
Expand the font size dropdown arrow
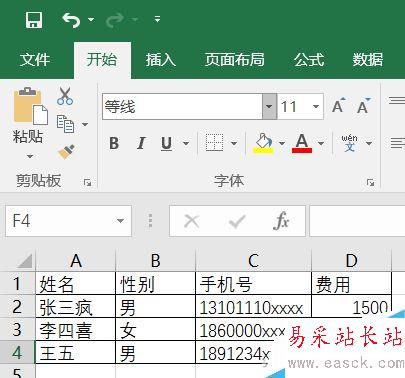click(x=316, y=107)
